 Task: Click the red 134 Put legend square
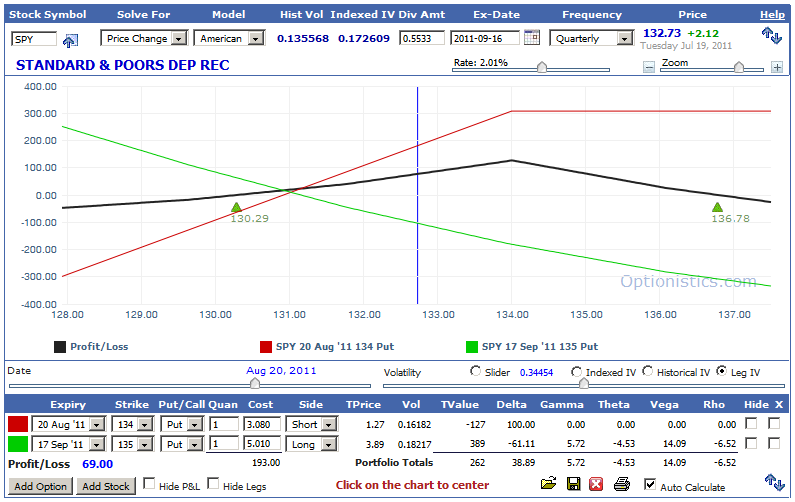tap(266, 347)
